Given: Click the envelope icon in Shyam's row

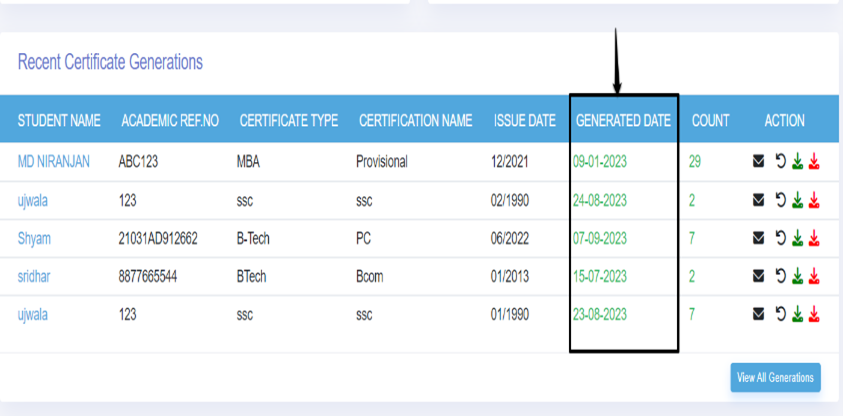Looking at the screenshot, I should (759, 238).
